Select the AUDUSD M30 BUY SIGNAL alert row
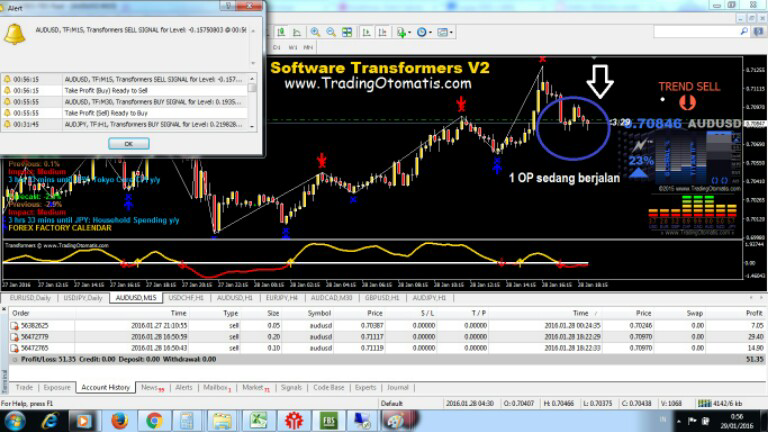Screen dimensions: 768x432 [x=125, y=102]
